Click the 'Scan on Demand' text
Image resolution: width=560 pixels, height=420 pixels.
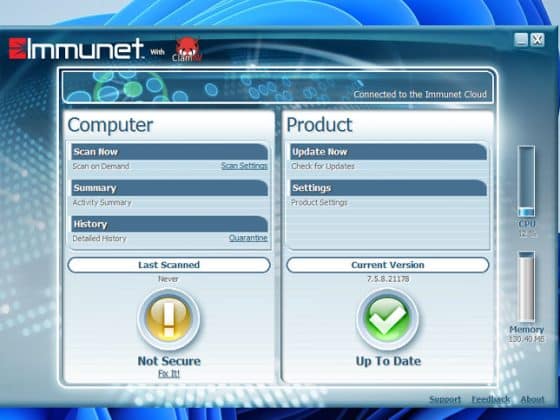click(101, 166)
